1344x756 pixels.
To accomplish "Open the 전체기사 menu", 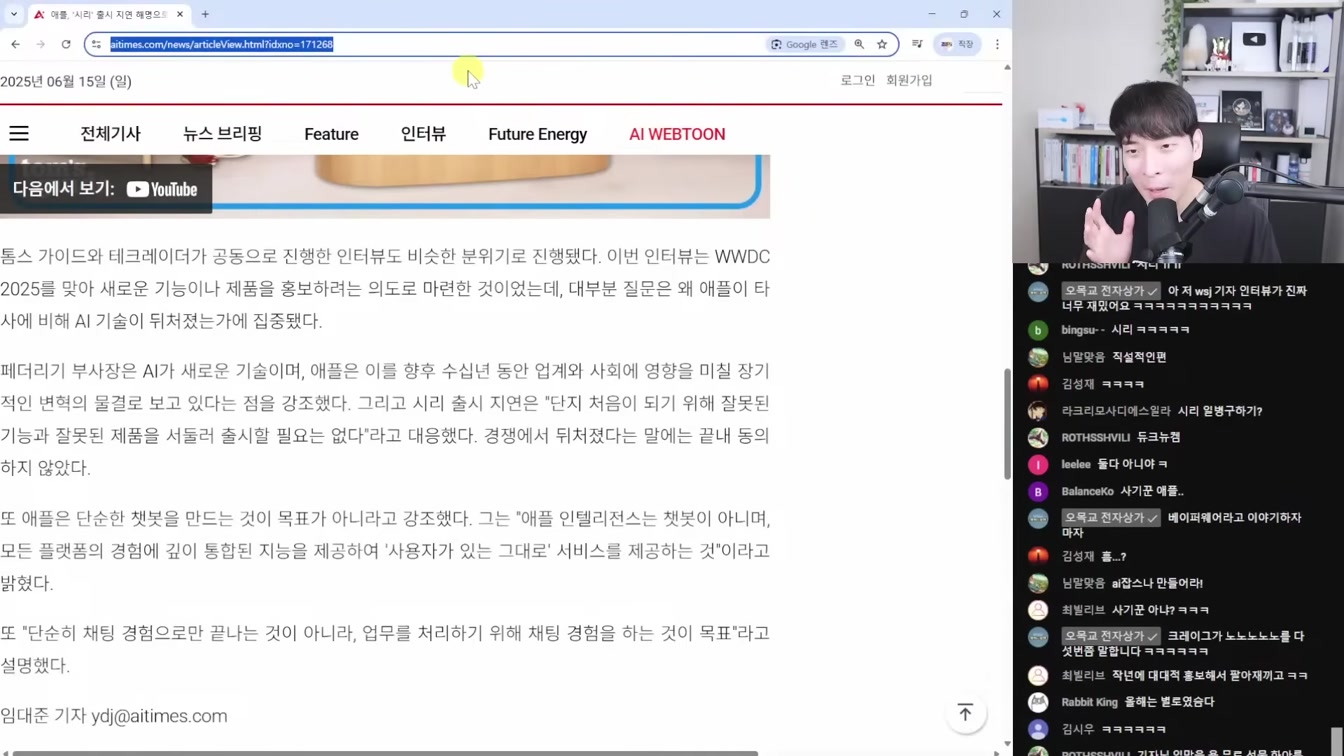I will point(111,134).
